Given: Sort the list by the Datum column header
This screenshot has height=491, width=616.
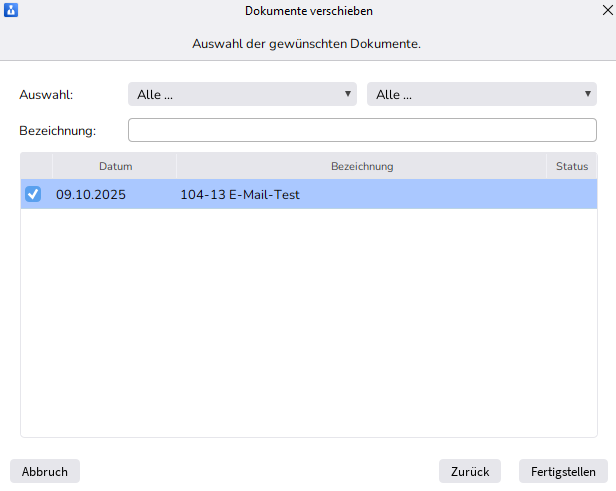Looking at the screenshot, I should coord(115,166).
